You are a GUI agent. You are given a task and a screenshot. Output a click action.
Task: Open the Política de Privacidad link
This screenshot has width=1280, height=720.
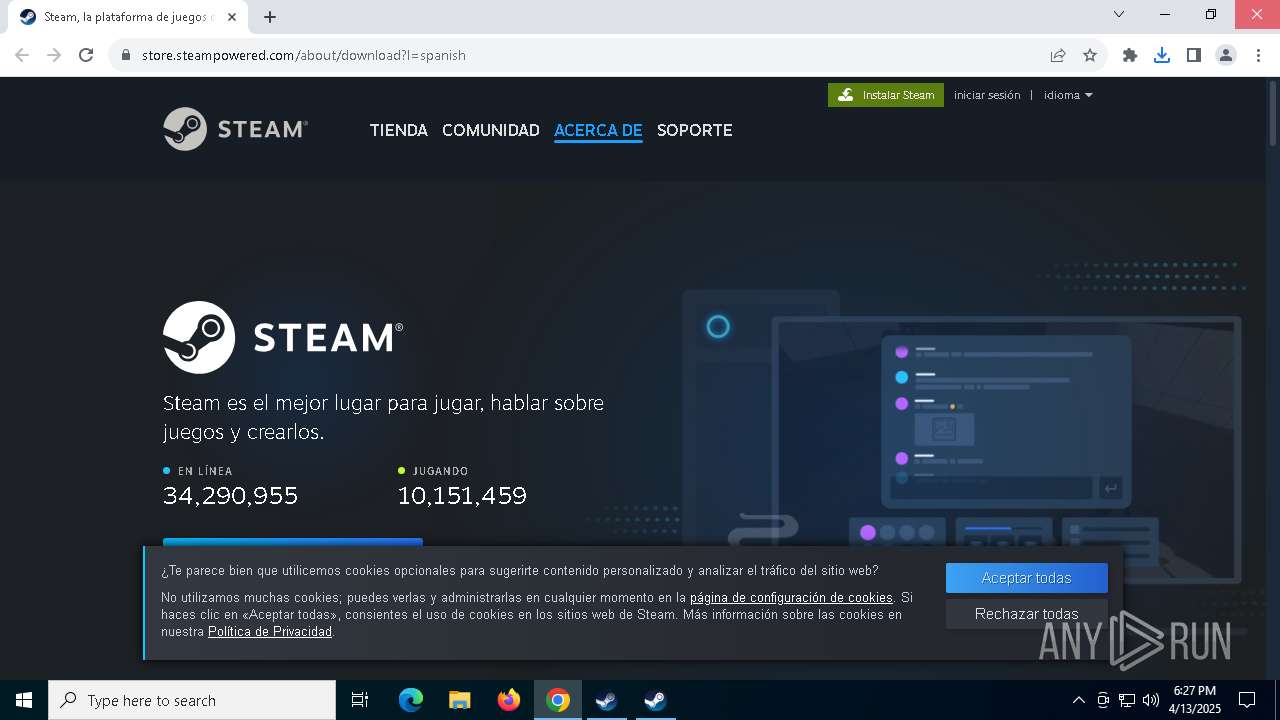[x=270, y=632]
